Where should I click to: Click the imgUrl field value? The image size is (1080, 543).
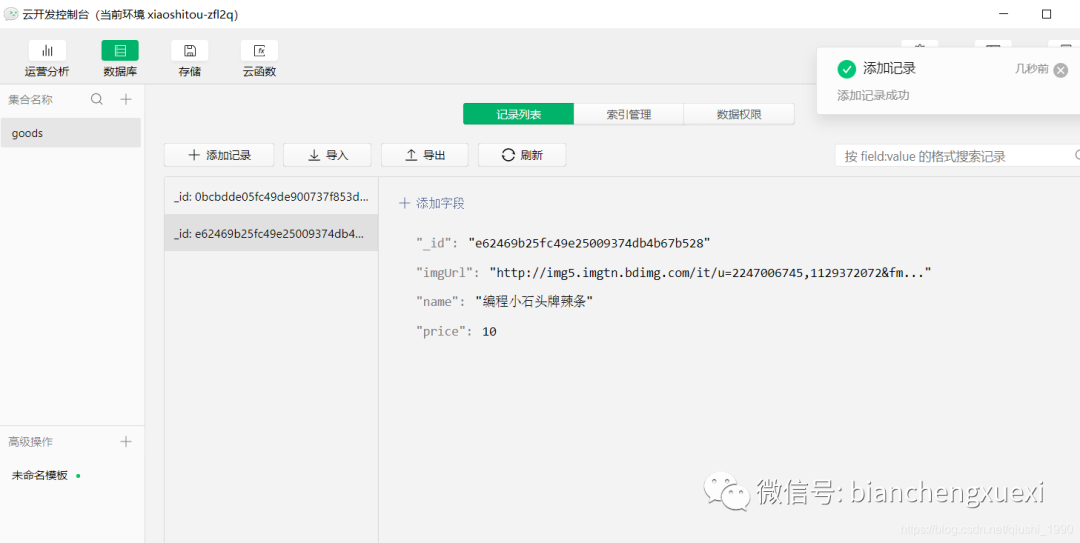pyautogui.click(x=710, y=273)
